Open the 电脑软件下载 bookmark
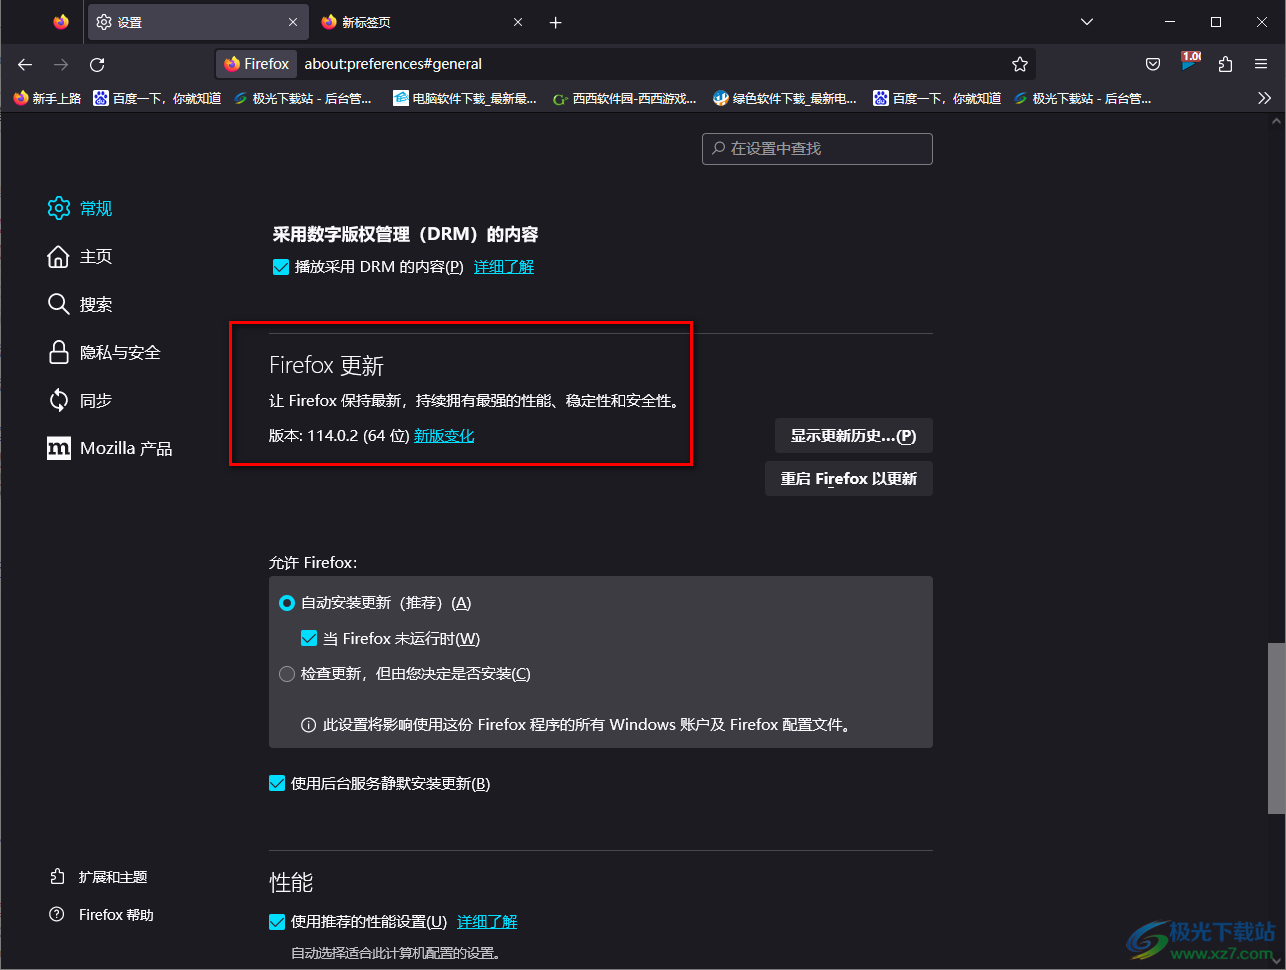Screen dimensions: 1286x970 [x=465, y=98]
